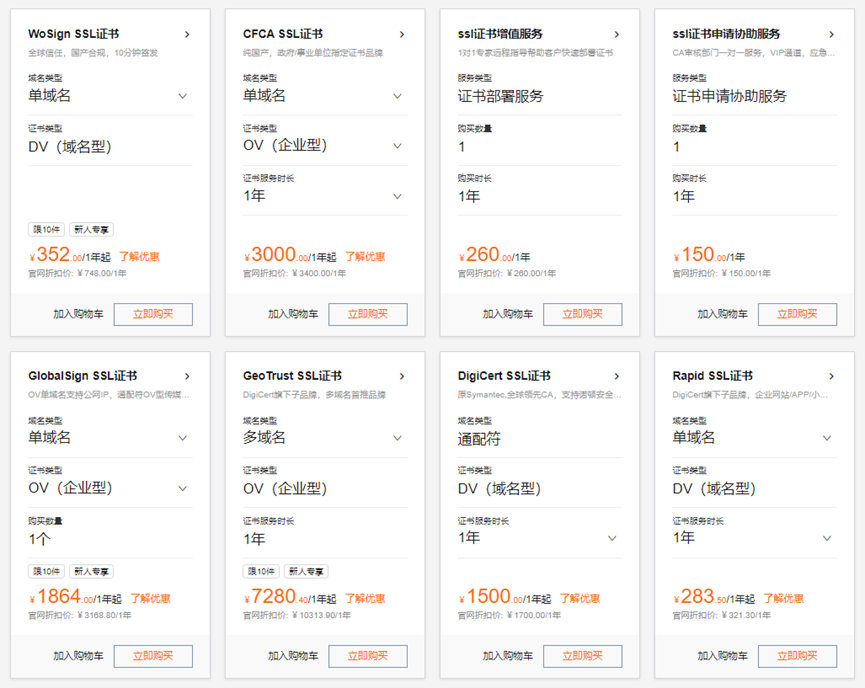Add CFCA SSL证书 to cart via 加入购物车
The width and height of the screenshot is (865, 688).
(x=293, y=314)
